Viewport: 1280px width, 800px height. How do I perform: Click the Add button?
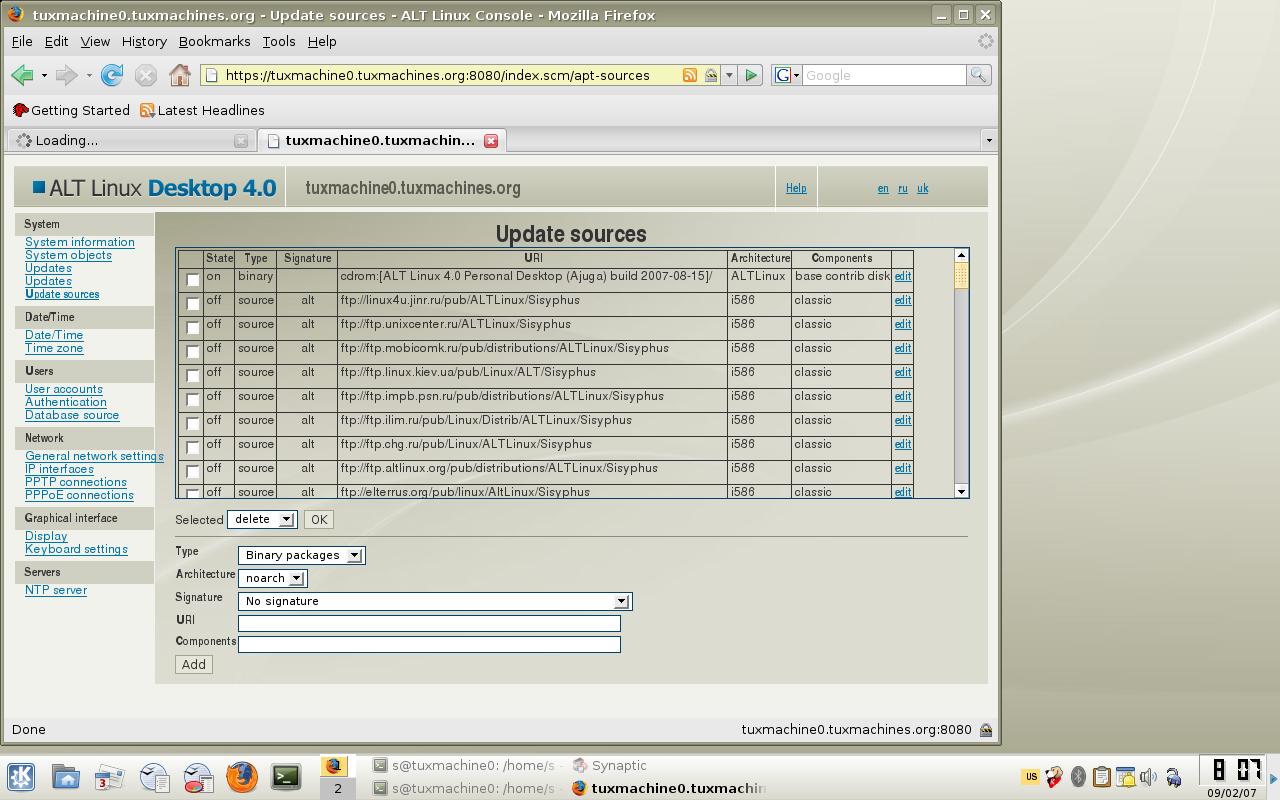point(194,664)
